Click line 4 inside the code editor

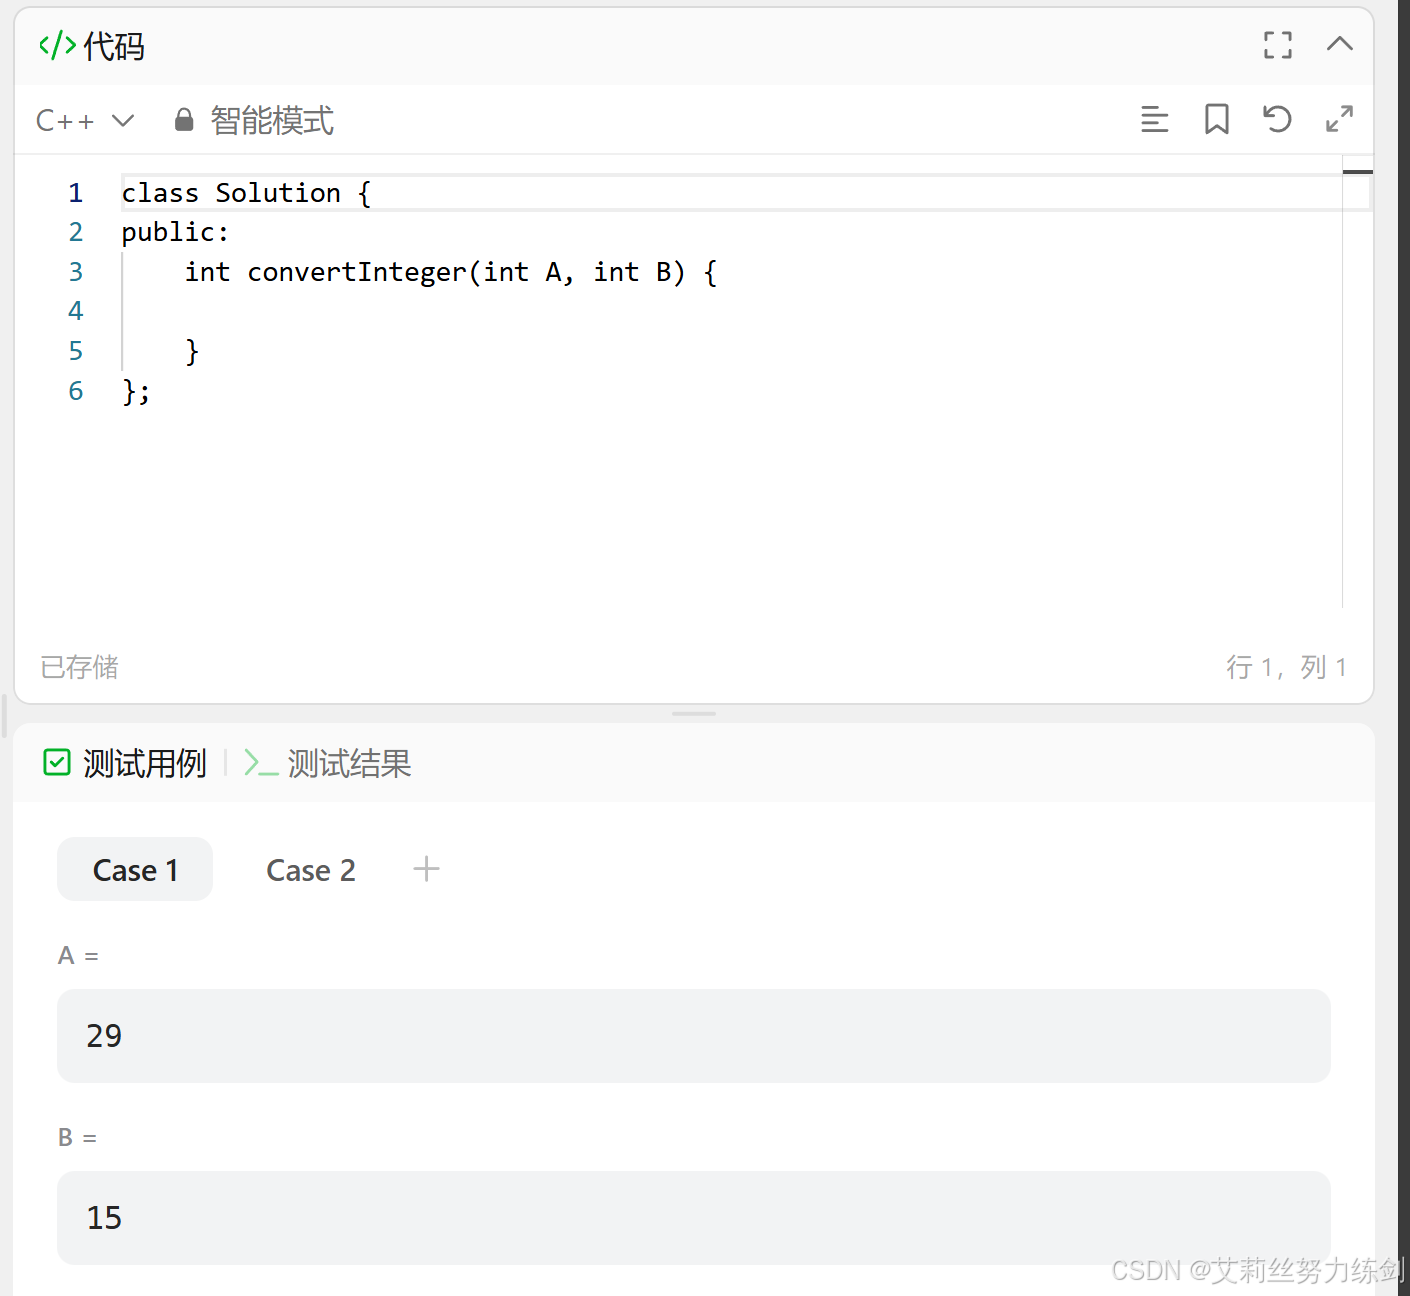click(x=730, y=311)
